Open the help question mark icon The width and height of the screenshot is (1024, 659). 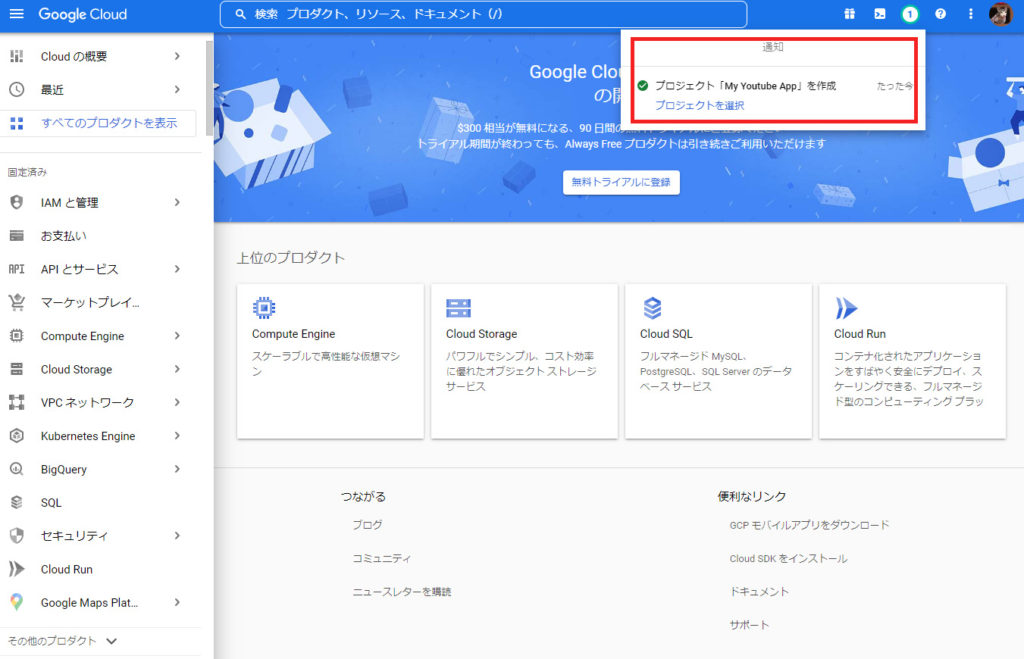click(x=940, y=14)
